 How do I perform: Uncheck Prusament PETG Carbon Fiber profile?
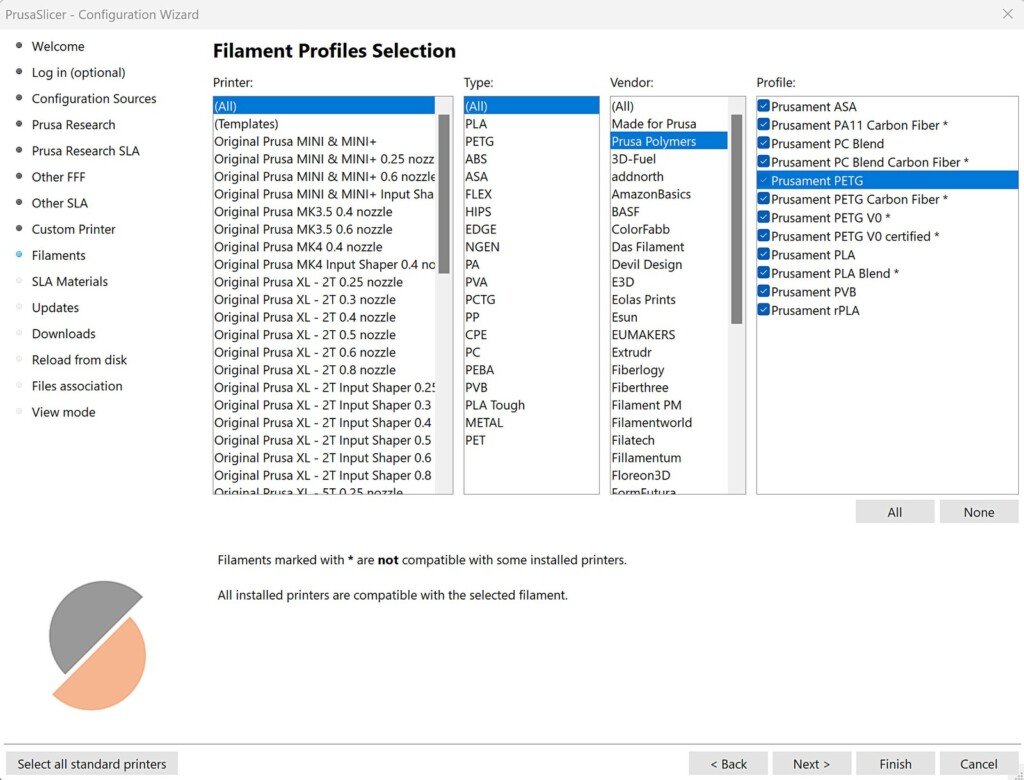pyautogui.click(x=763, y=199)
